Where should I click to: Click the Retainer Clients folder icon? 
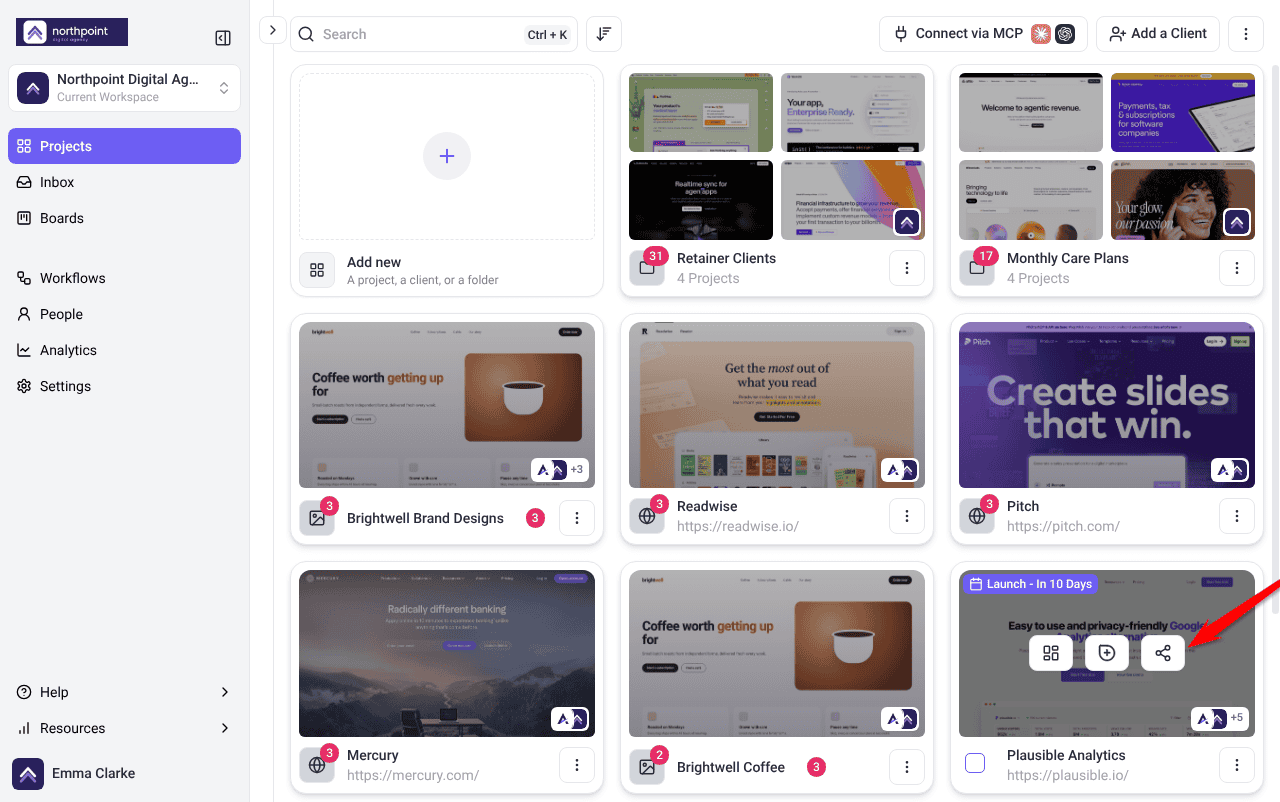647,268
